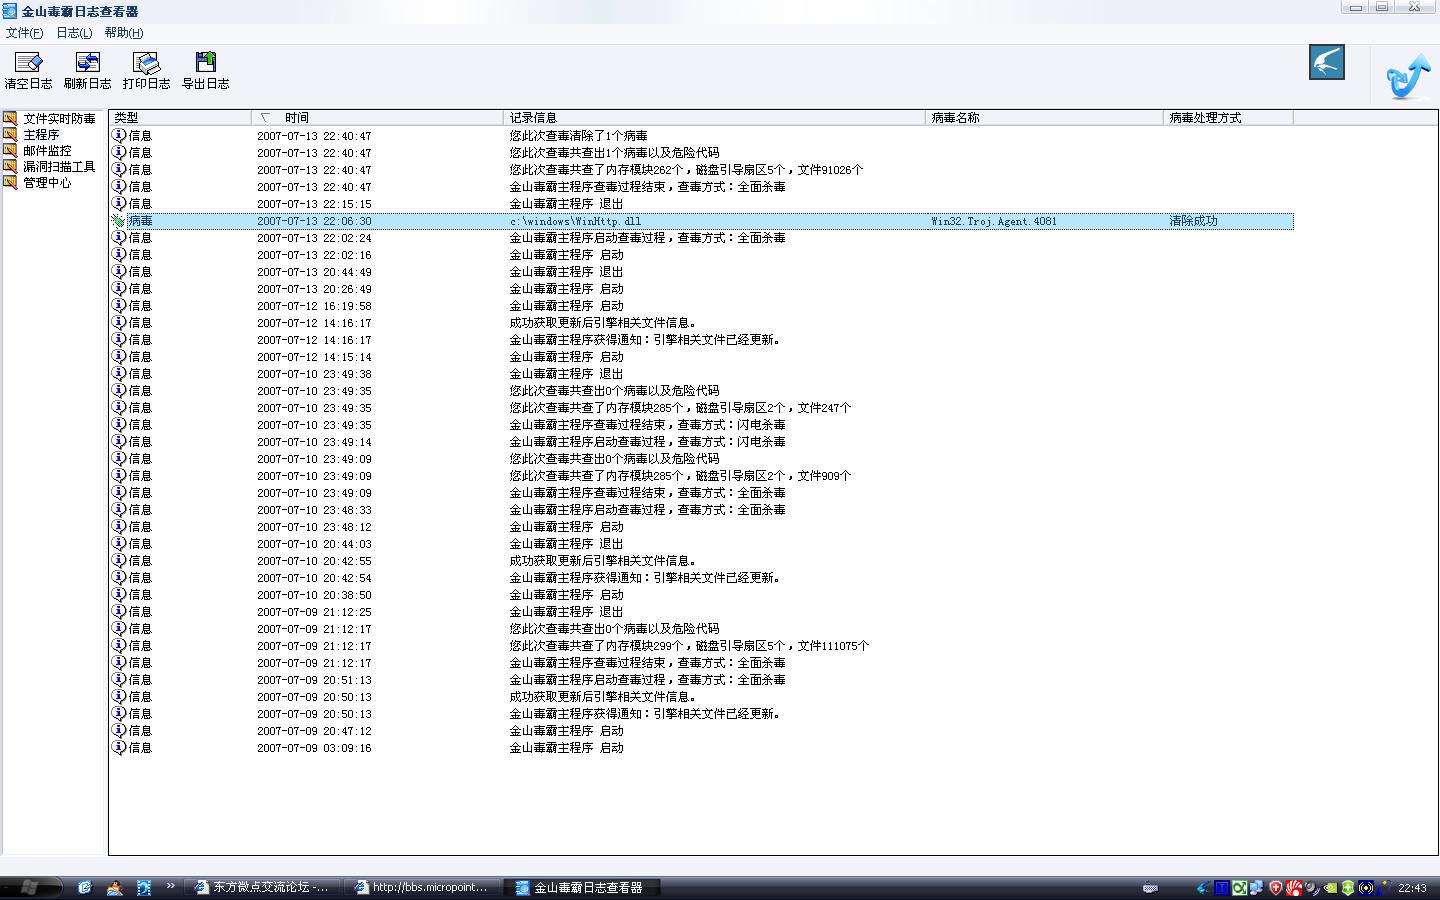Click the Kingsoft blade logo at top right
Viewport: 1440px width, 900px height.
click(x=1327, y=62)
